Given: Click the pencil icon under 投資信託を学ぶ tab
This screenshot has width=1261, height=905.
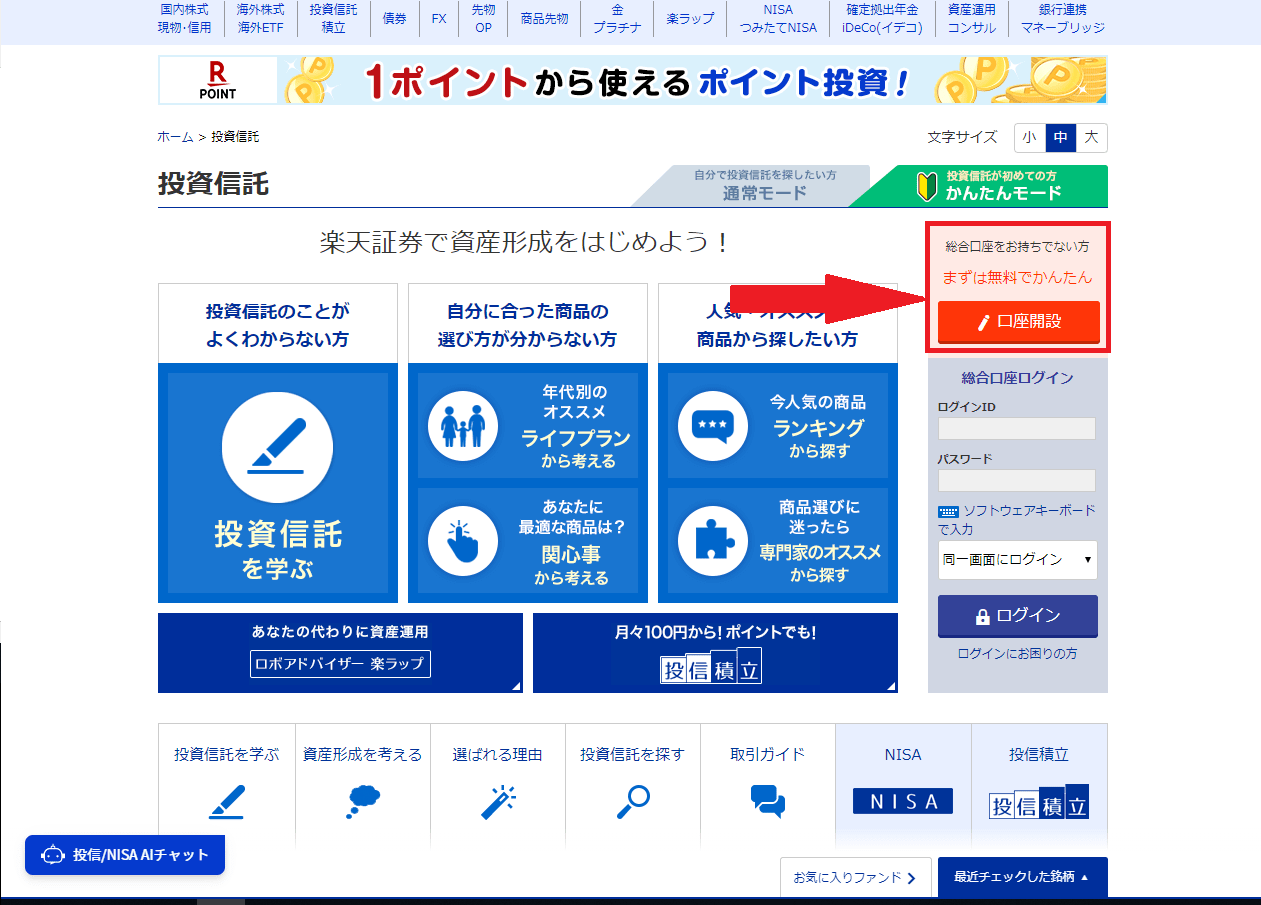Looking at the screenshot, I should click(226, 801).
